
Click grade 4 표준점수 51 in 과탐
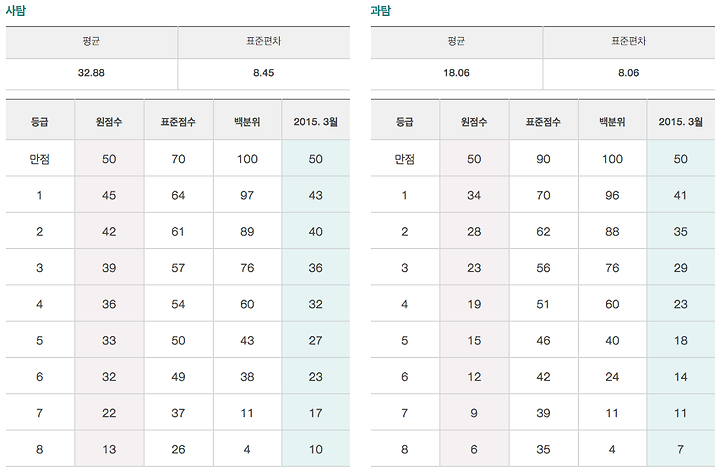543,304
